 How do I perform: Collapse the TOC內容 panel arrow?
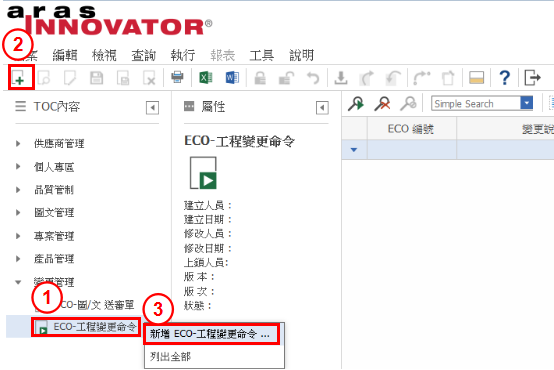click(x=152, y=108)
